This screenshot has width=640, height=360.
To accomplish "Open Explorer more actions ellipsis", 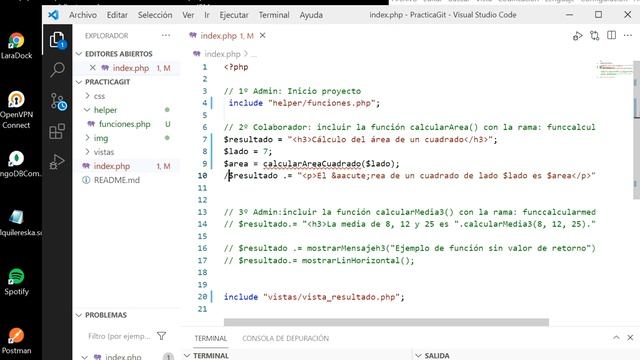I will (166, 36).
